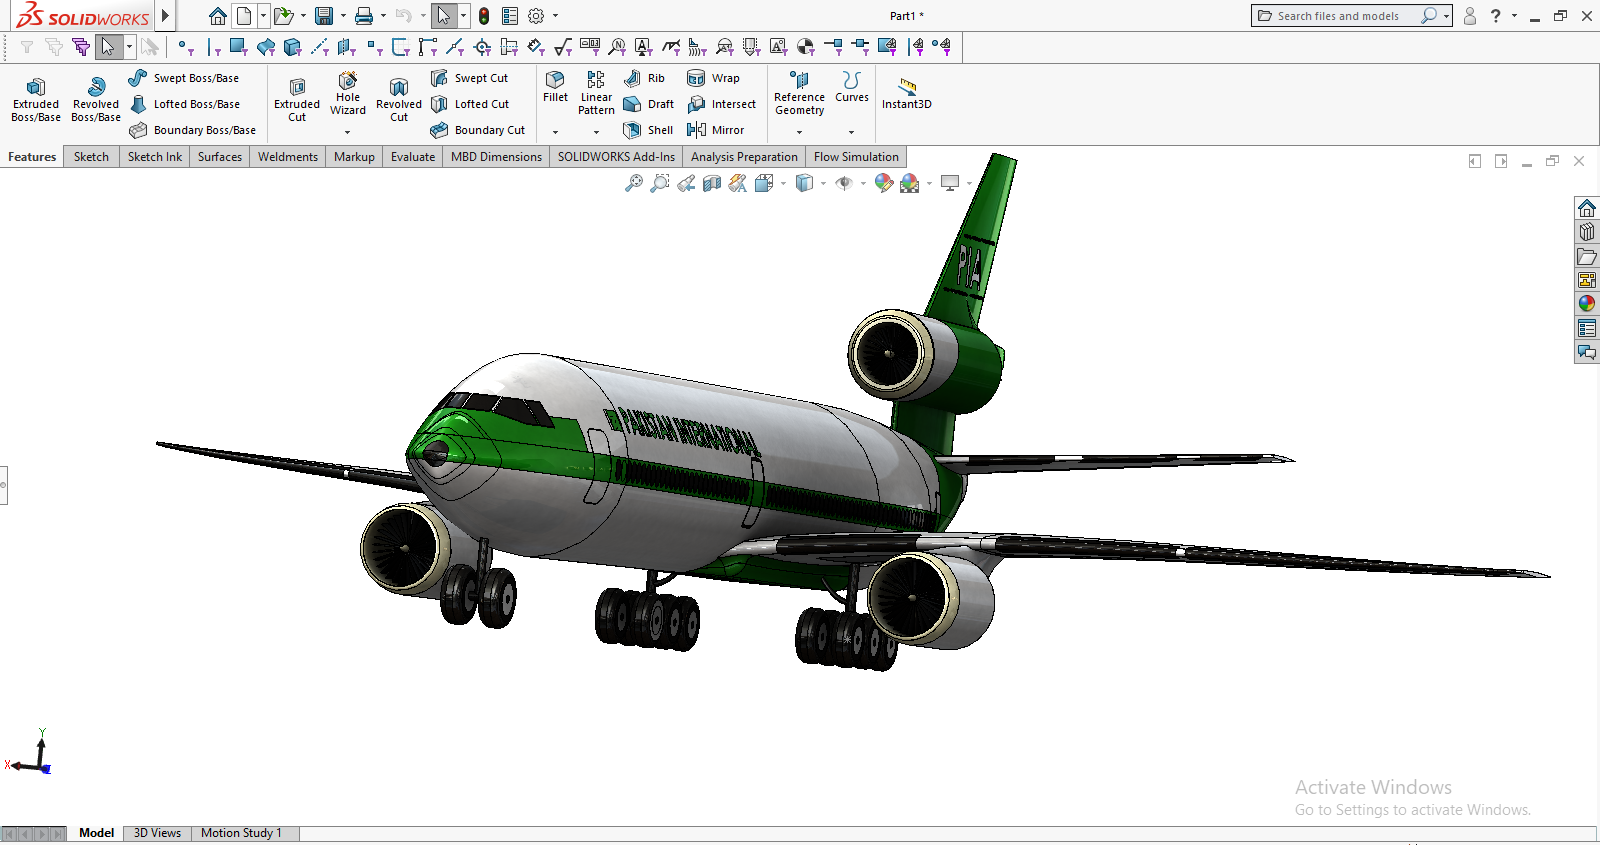Click the Print icon
This screenshot has width=1600, height=845.
(364, 16)
